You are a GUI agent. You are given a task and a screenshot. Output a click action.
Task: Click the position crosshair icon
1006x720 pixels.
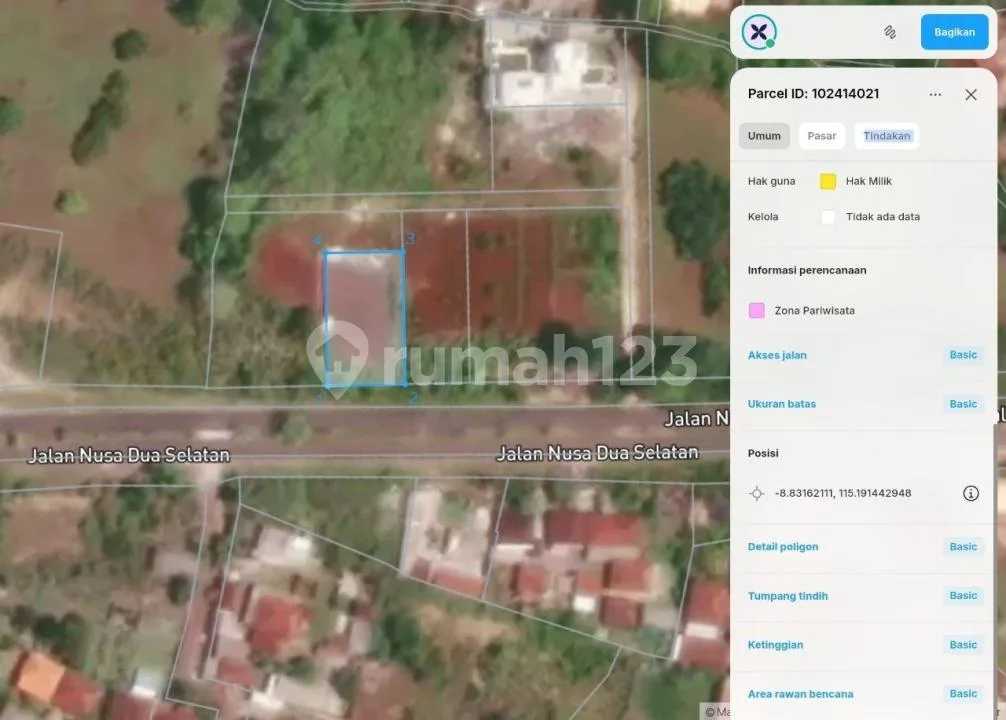(757, 493)
